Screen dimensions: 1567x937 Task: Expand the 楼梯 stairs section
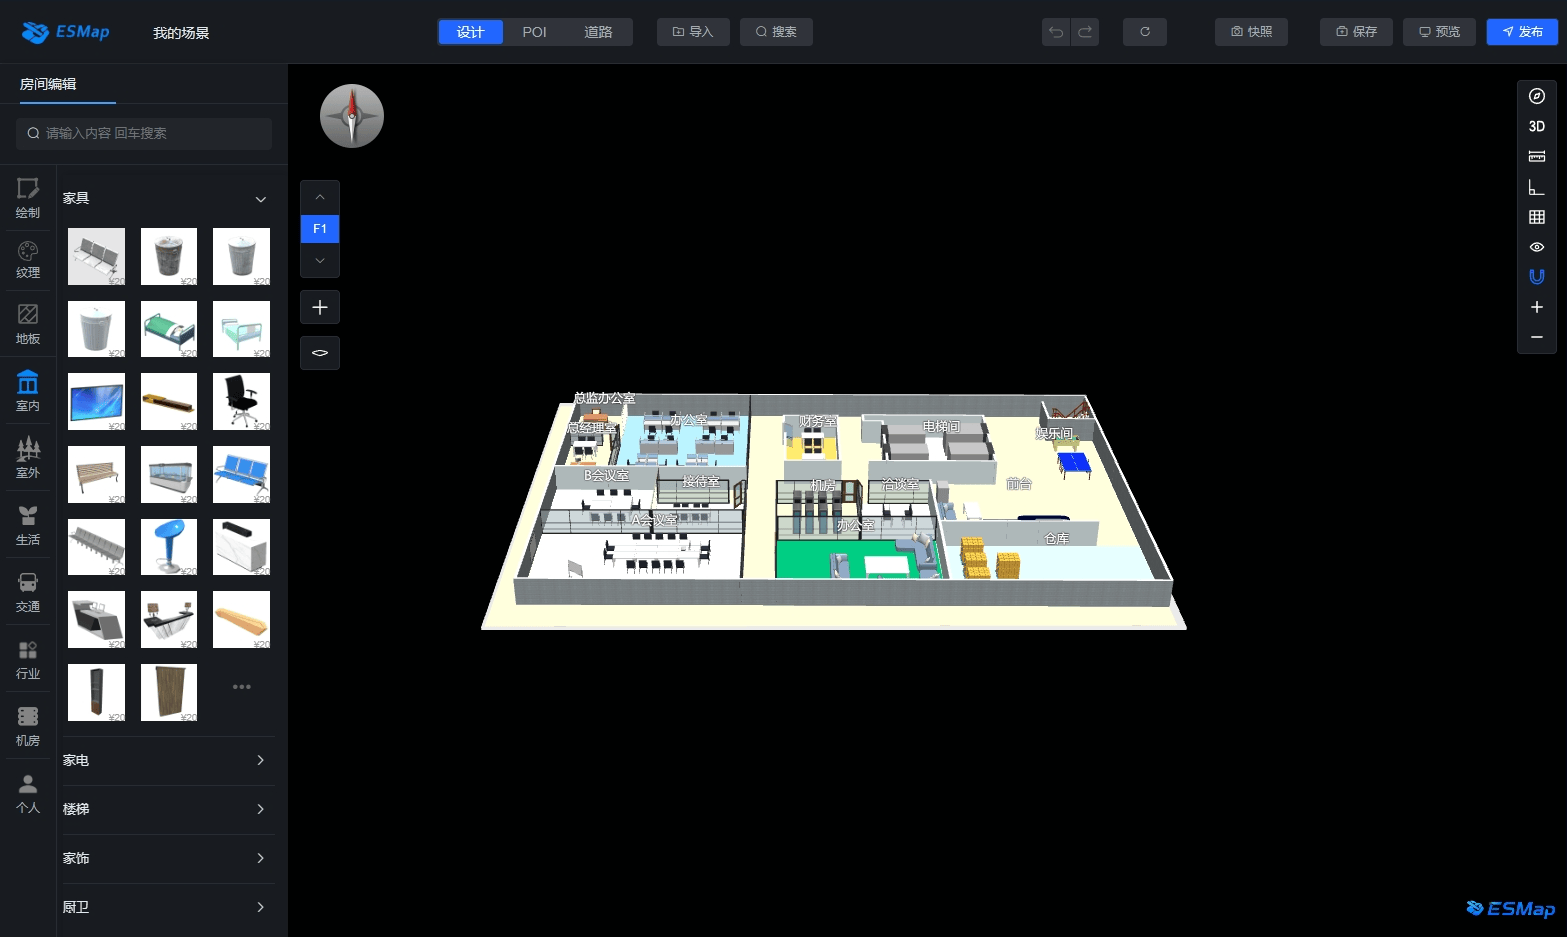click(x=261, y=809)
